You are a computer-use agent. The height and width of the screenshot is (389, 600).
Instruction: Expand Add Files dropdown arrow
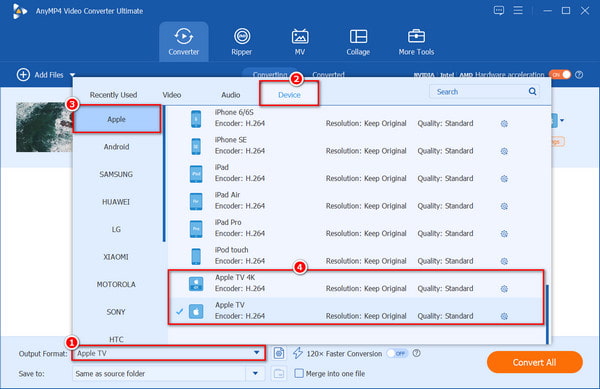[x=72, y=75]
